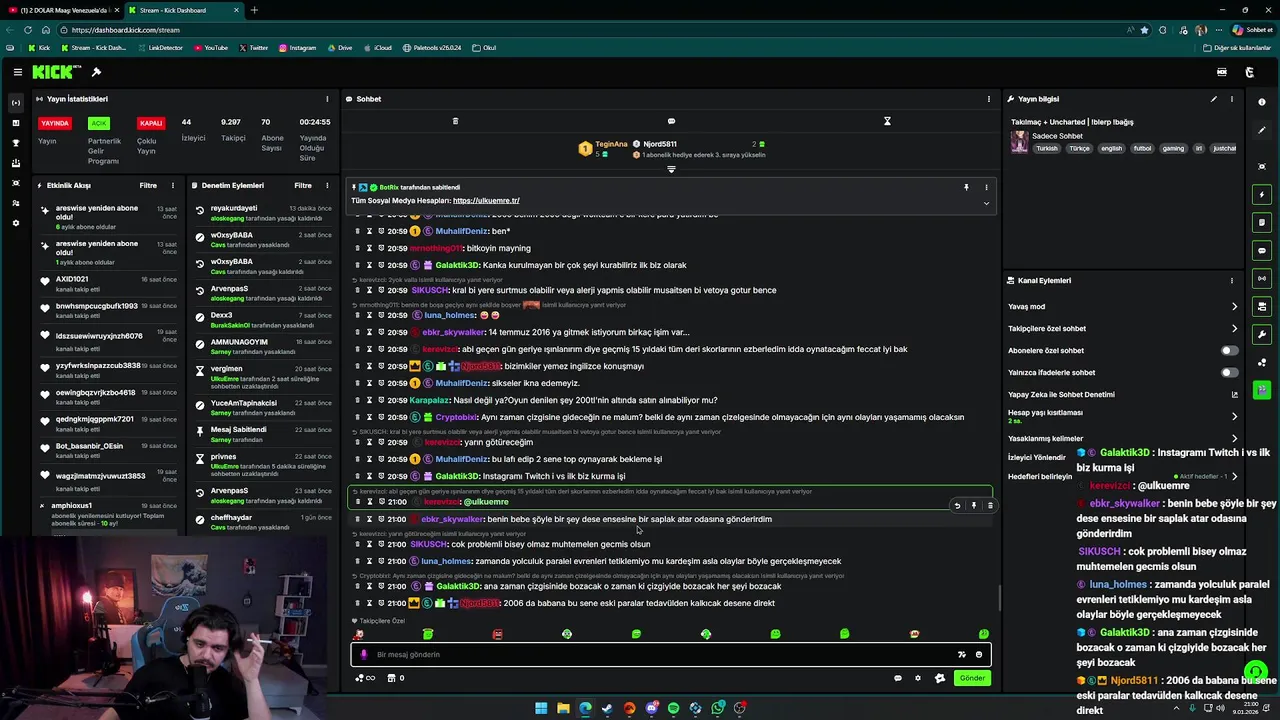Open the Instagram bookmark
The width and height of the screenshot is (1280, 720).
298,48
